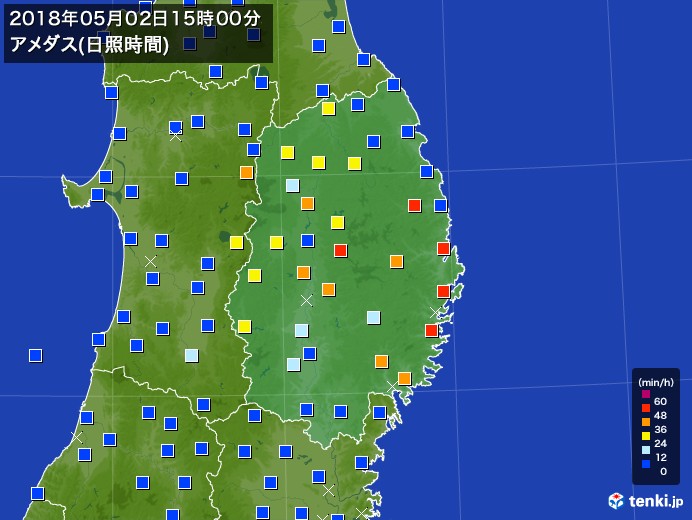692x520 pixels.
Task: Click the legend value '60'
Action: 660,401
